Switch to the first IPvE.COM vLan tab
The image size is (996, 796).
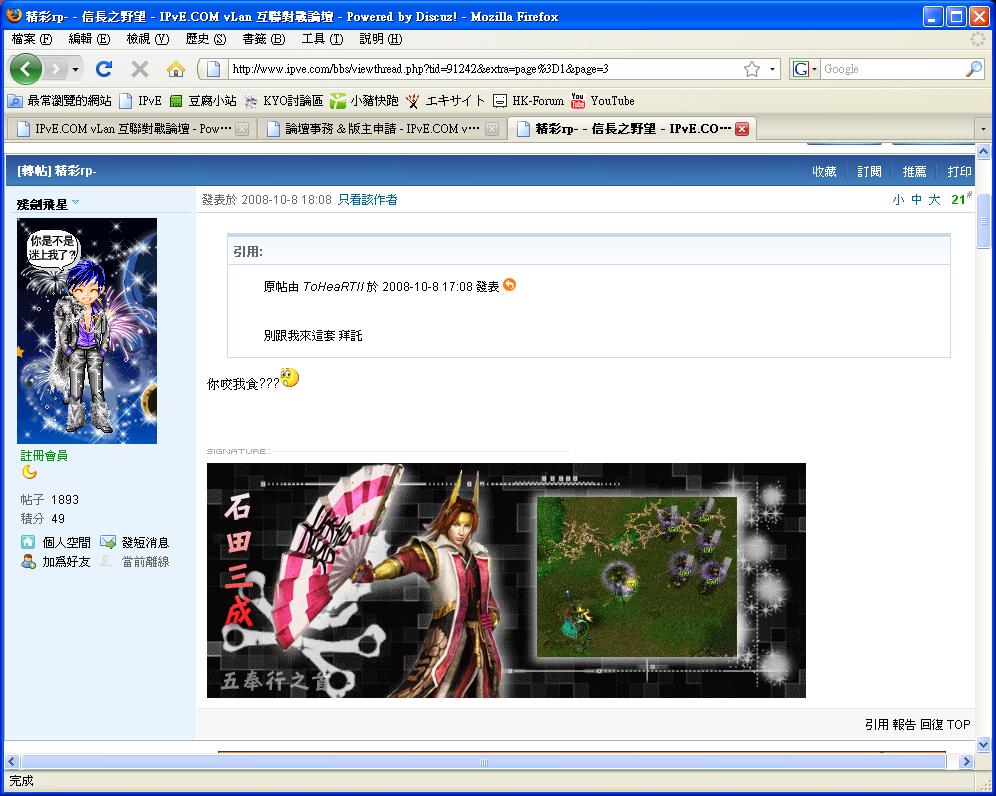point(131,128)
